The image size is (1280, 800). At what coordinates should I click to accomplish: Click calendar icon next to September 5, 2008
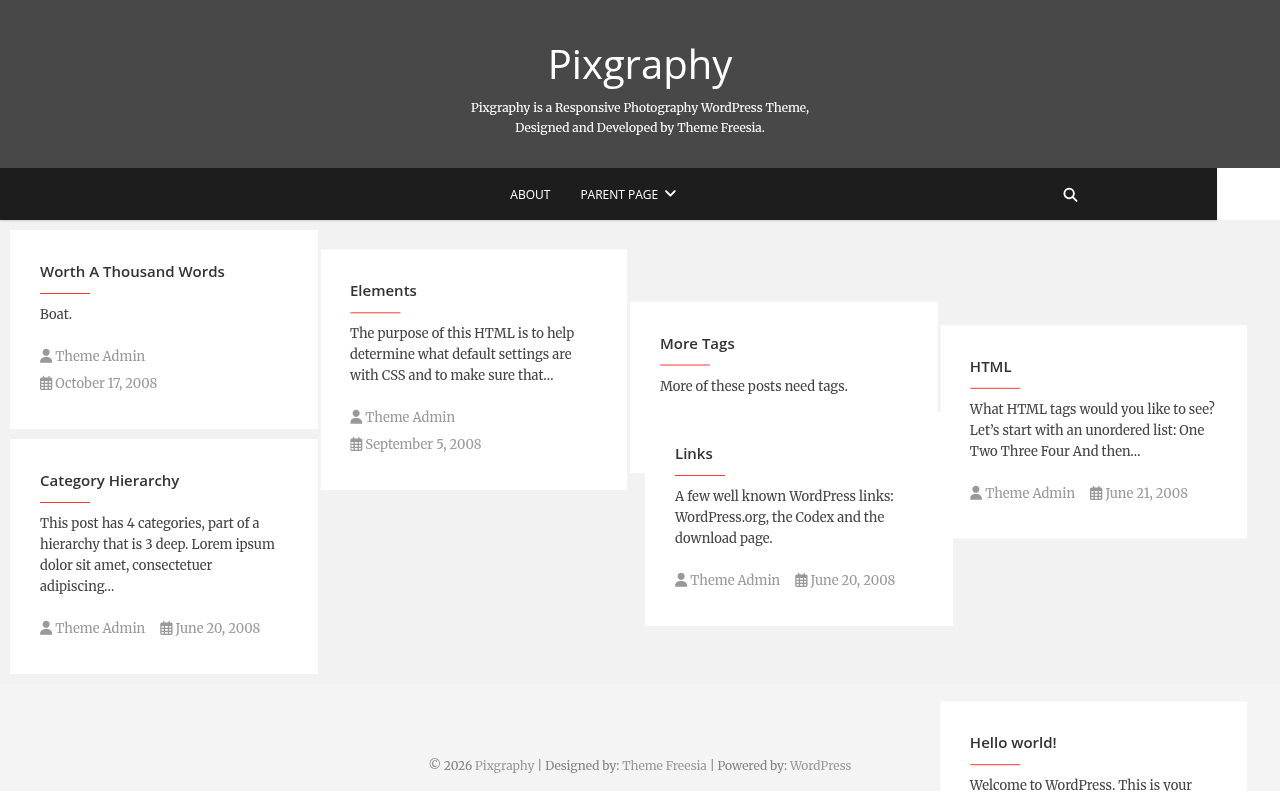pos(356,444)
